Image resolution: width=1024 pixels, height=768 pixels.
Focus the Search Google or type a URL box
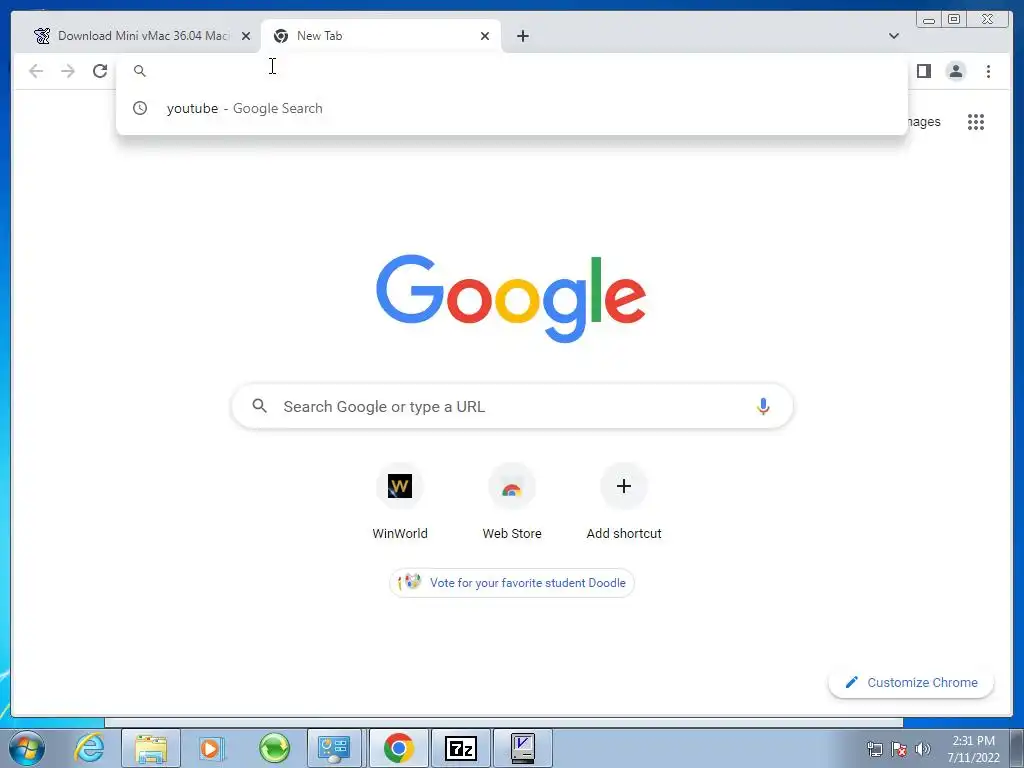512,406
